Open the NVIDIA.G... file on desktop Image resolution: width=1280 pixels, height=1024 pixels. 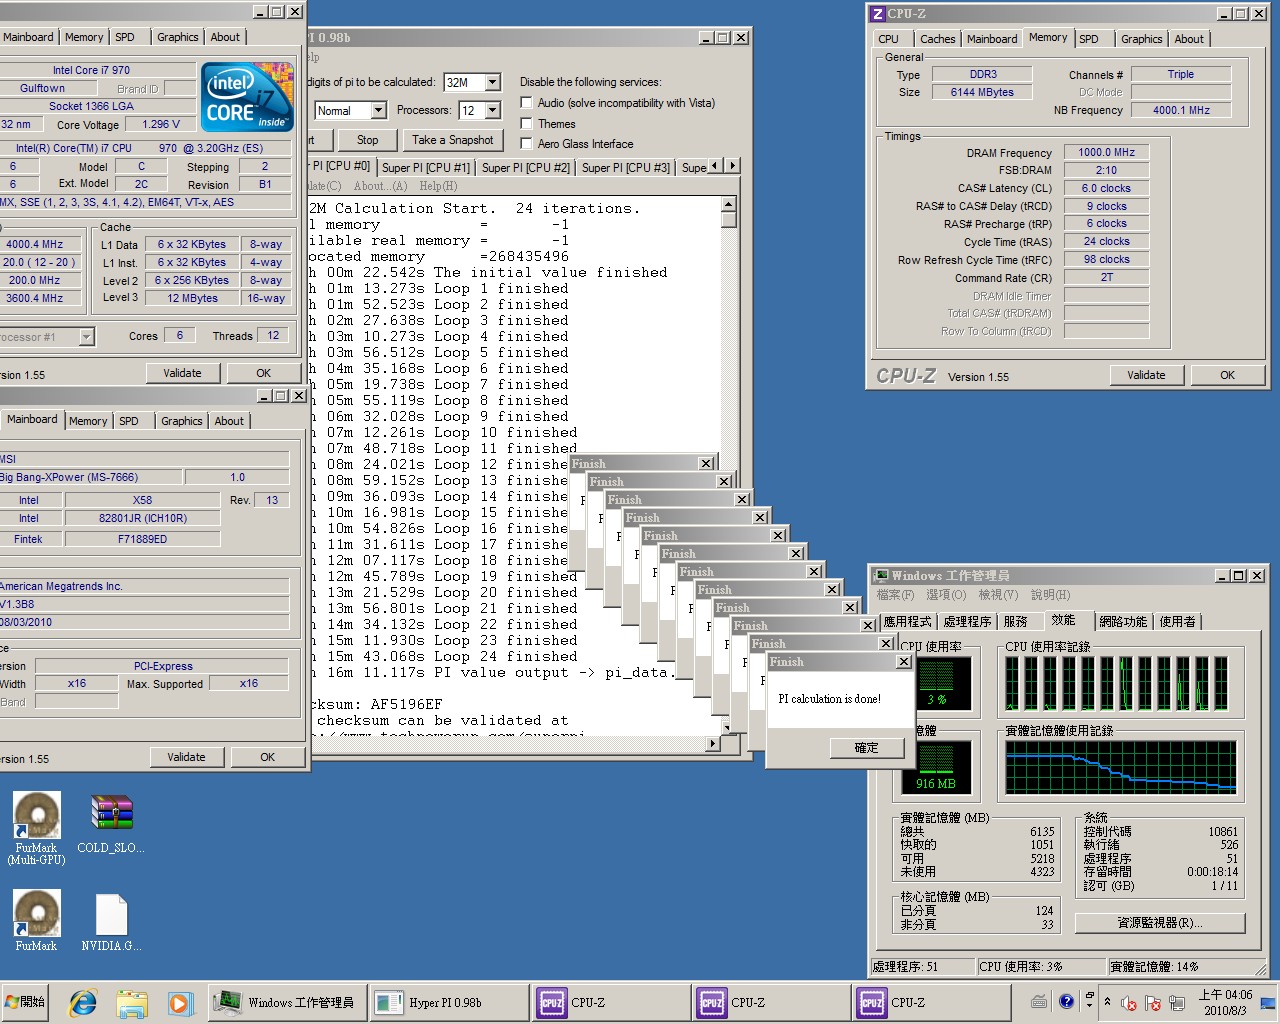tap(111, 922)
